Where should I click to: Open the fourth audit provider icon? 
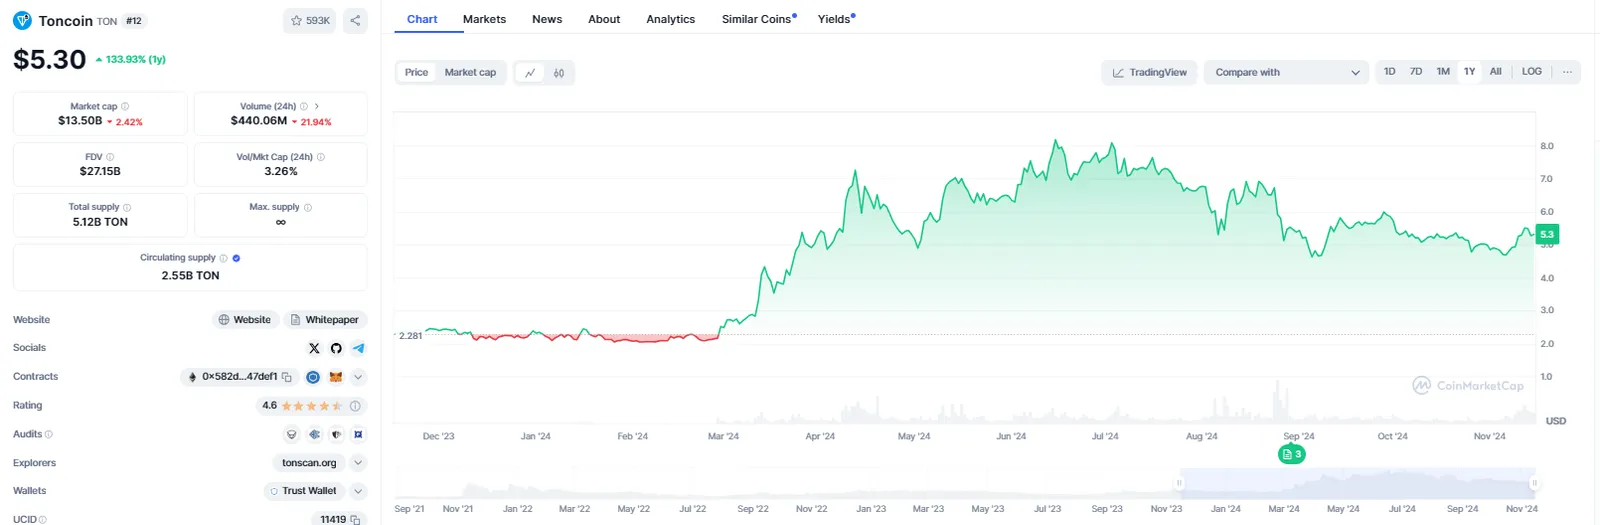[x=358, y=434]
